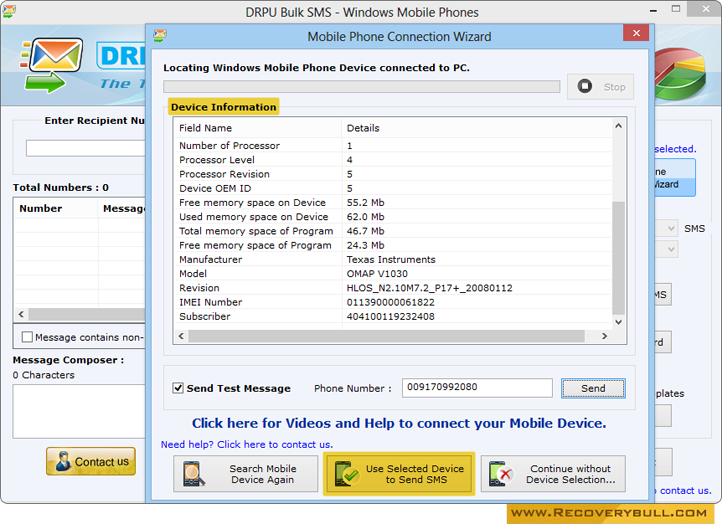Screen dimensions: 722x524
Task: Open Contact us button in main window
Action: [x=91, y=461]
